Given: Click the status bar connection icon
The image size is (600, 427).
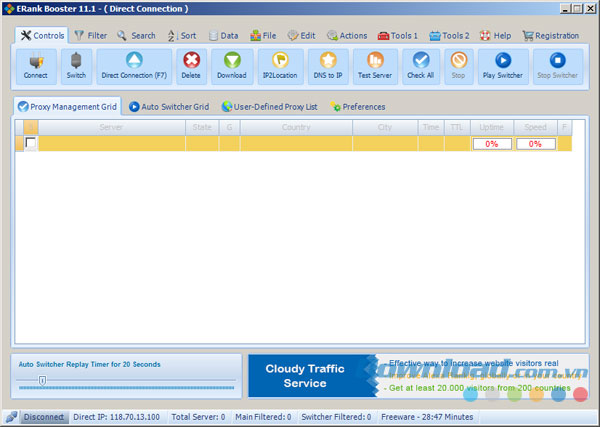Looking at the screenshot, I should point(11,417).
